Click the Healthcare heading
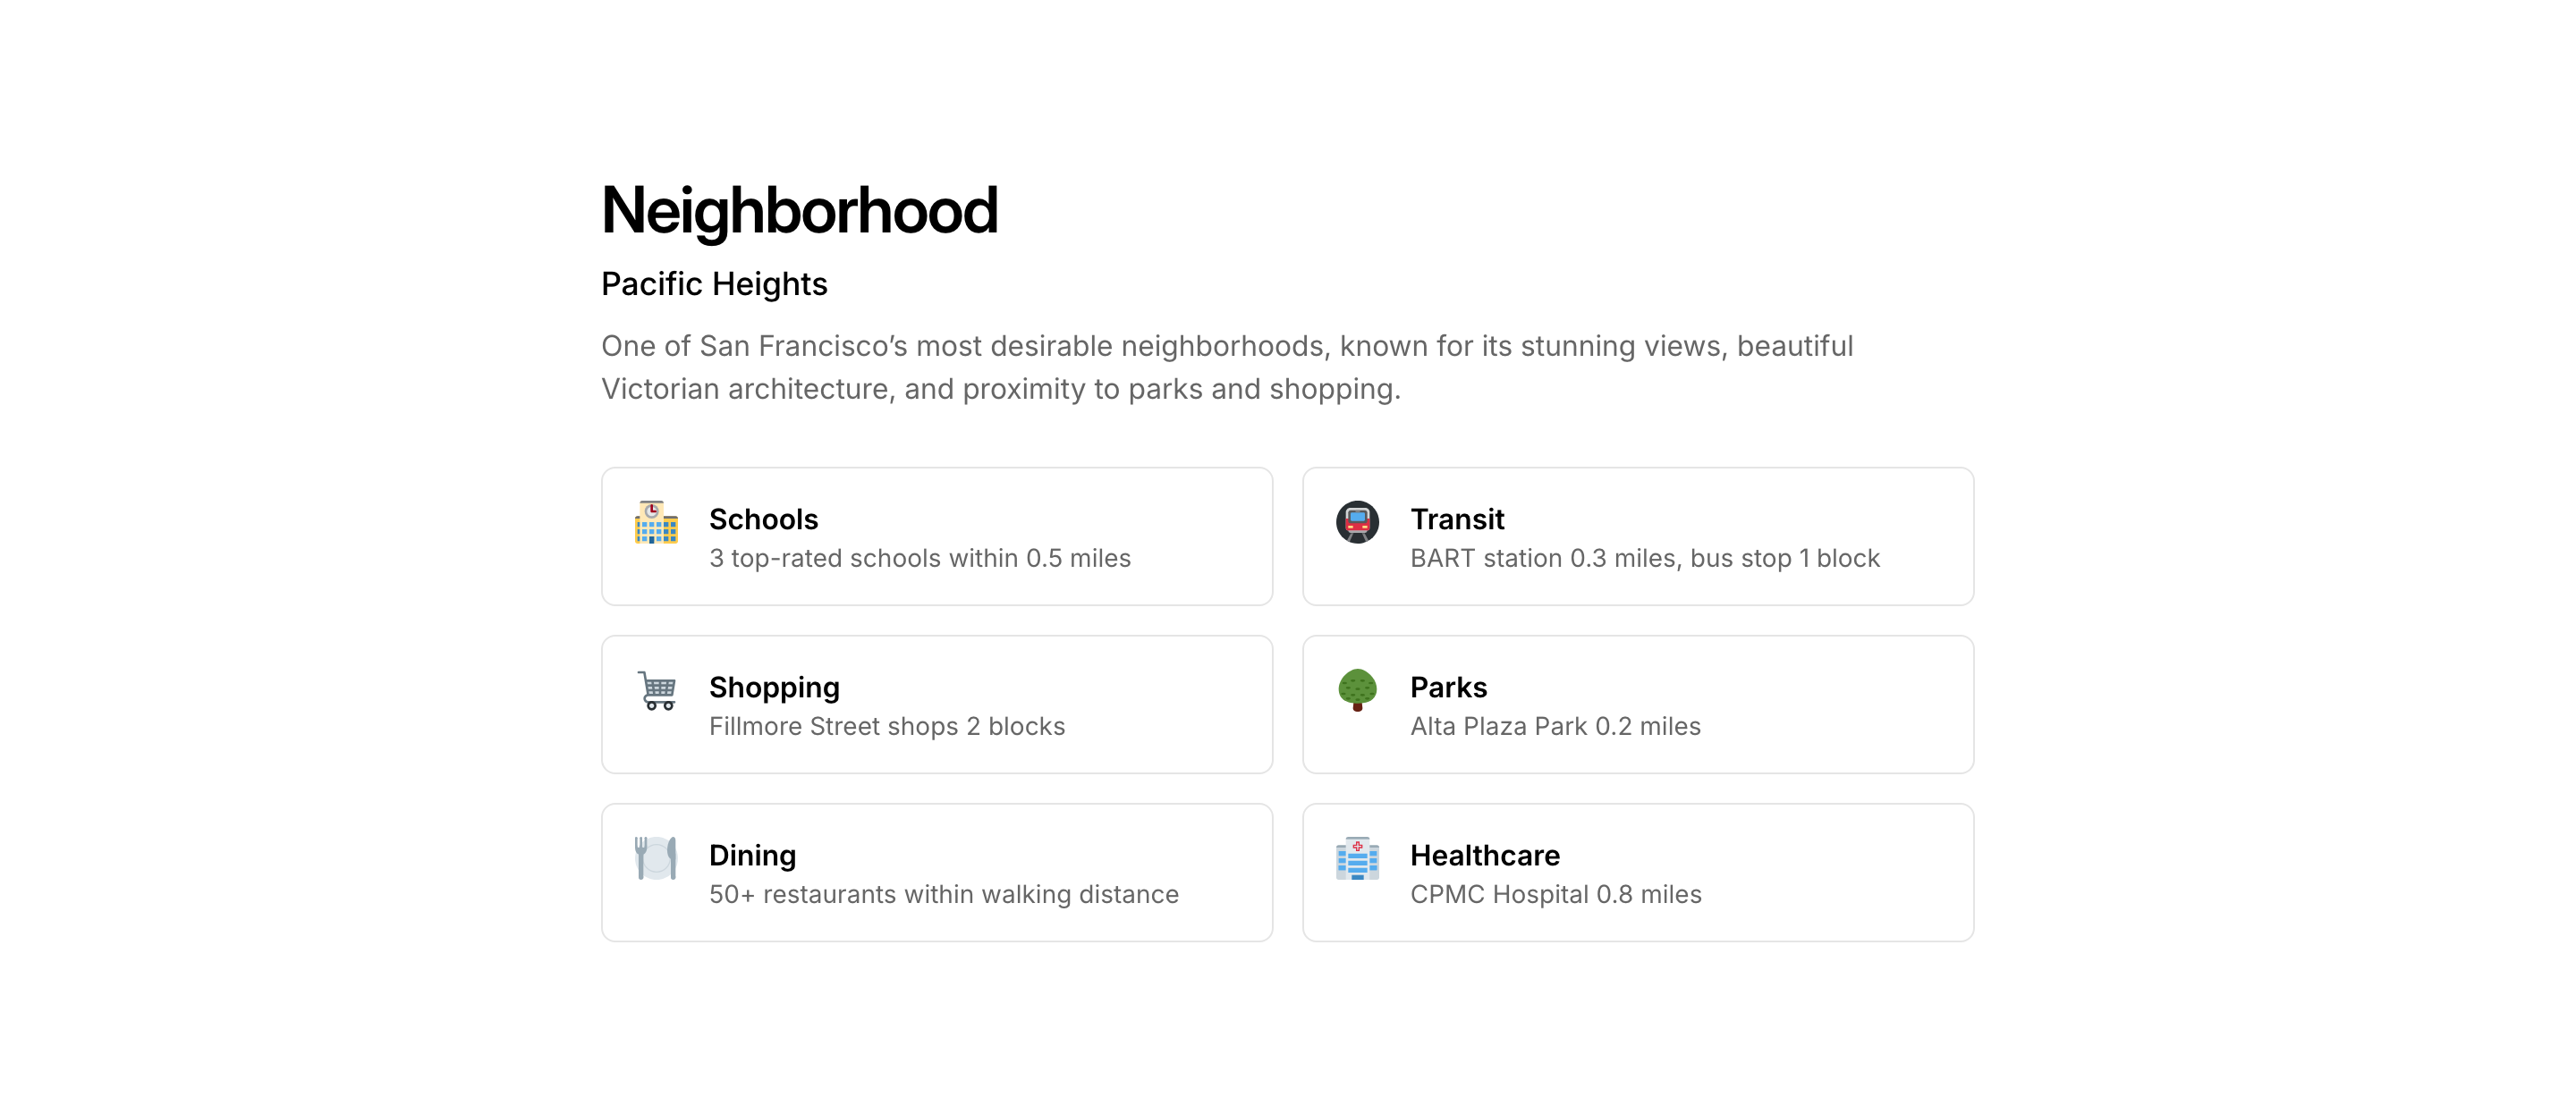 1484,855
